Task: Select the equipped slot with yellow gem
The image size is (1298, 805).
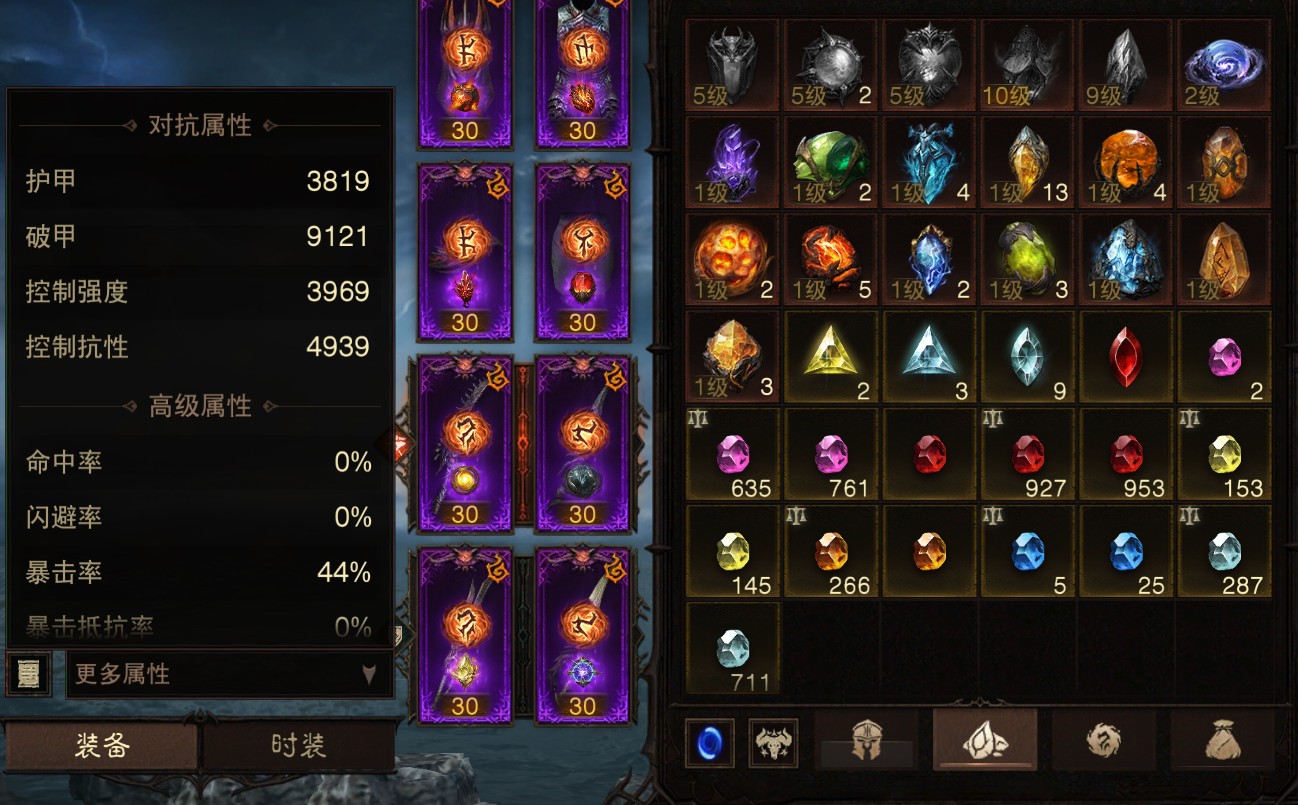Action: click(465, 443)
